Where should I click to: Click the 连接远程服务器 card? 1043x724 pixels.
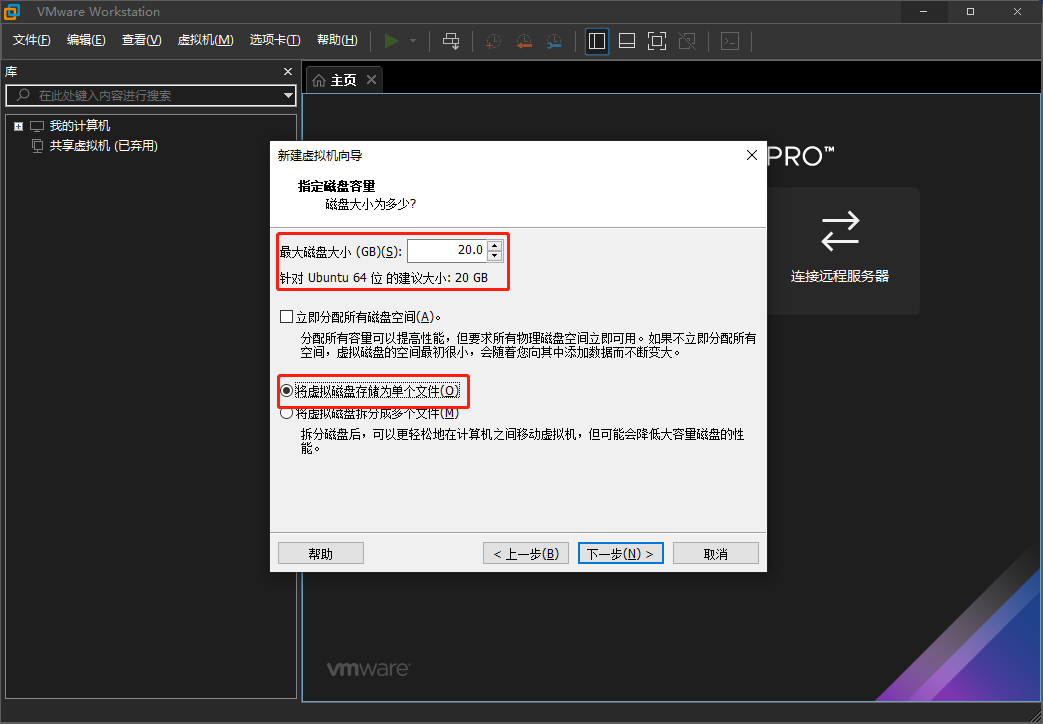[x=843, y=251]
